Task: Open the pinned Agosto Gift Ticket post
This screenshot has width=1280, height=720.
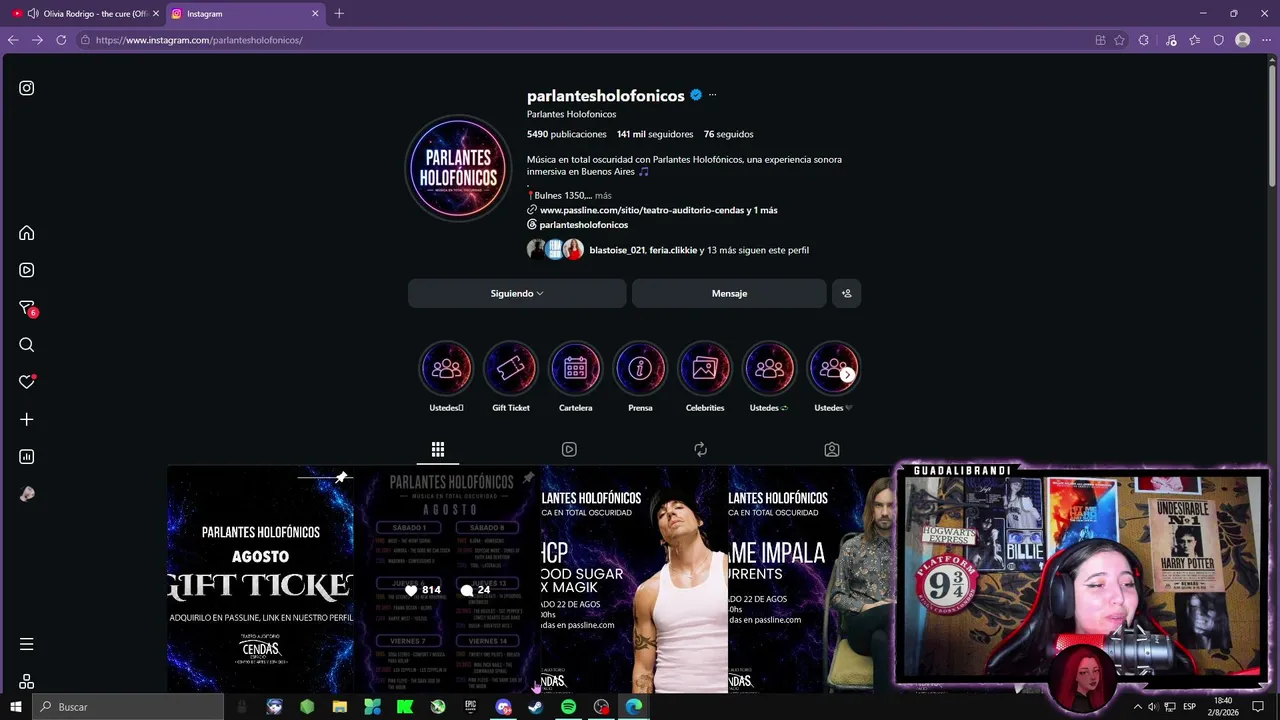Action: tap(261, 579)
